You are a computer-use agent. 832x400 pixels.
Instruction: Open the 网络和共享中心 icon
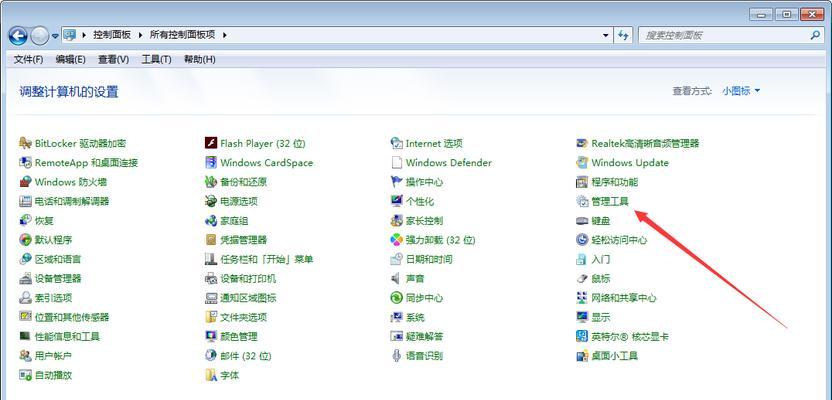pyautogui.click(x=582, y=298)
